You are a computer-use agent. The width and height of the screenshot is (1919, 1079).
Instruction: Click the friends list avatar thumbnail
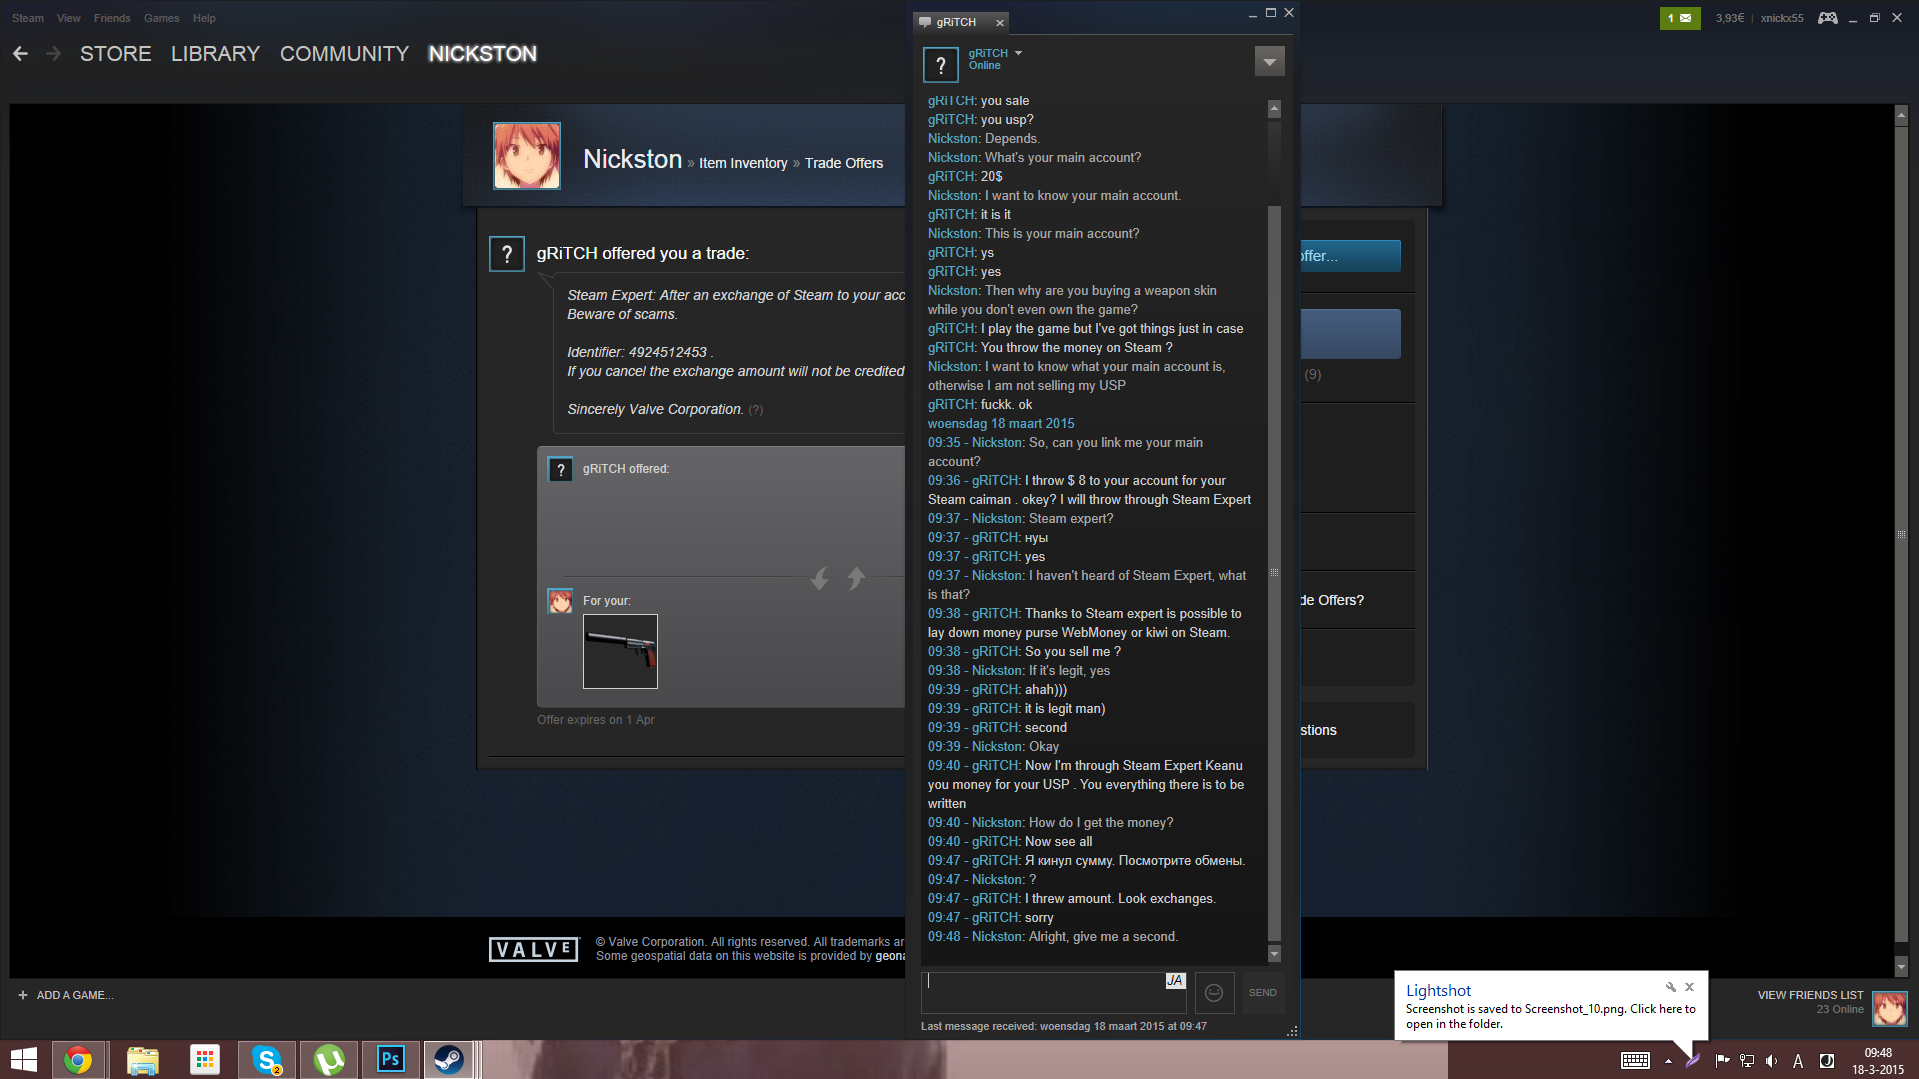coord(1889,1008)
